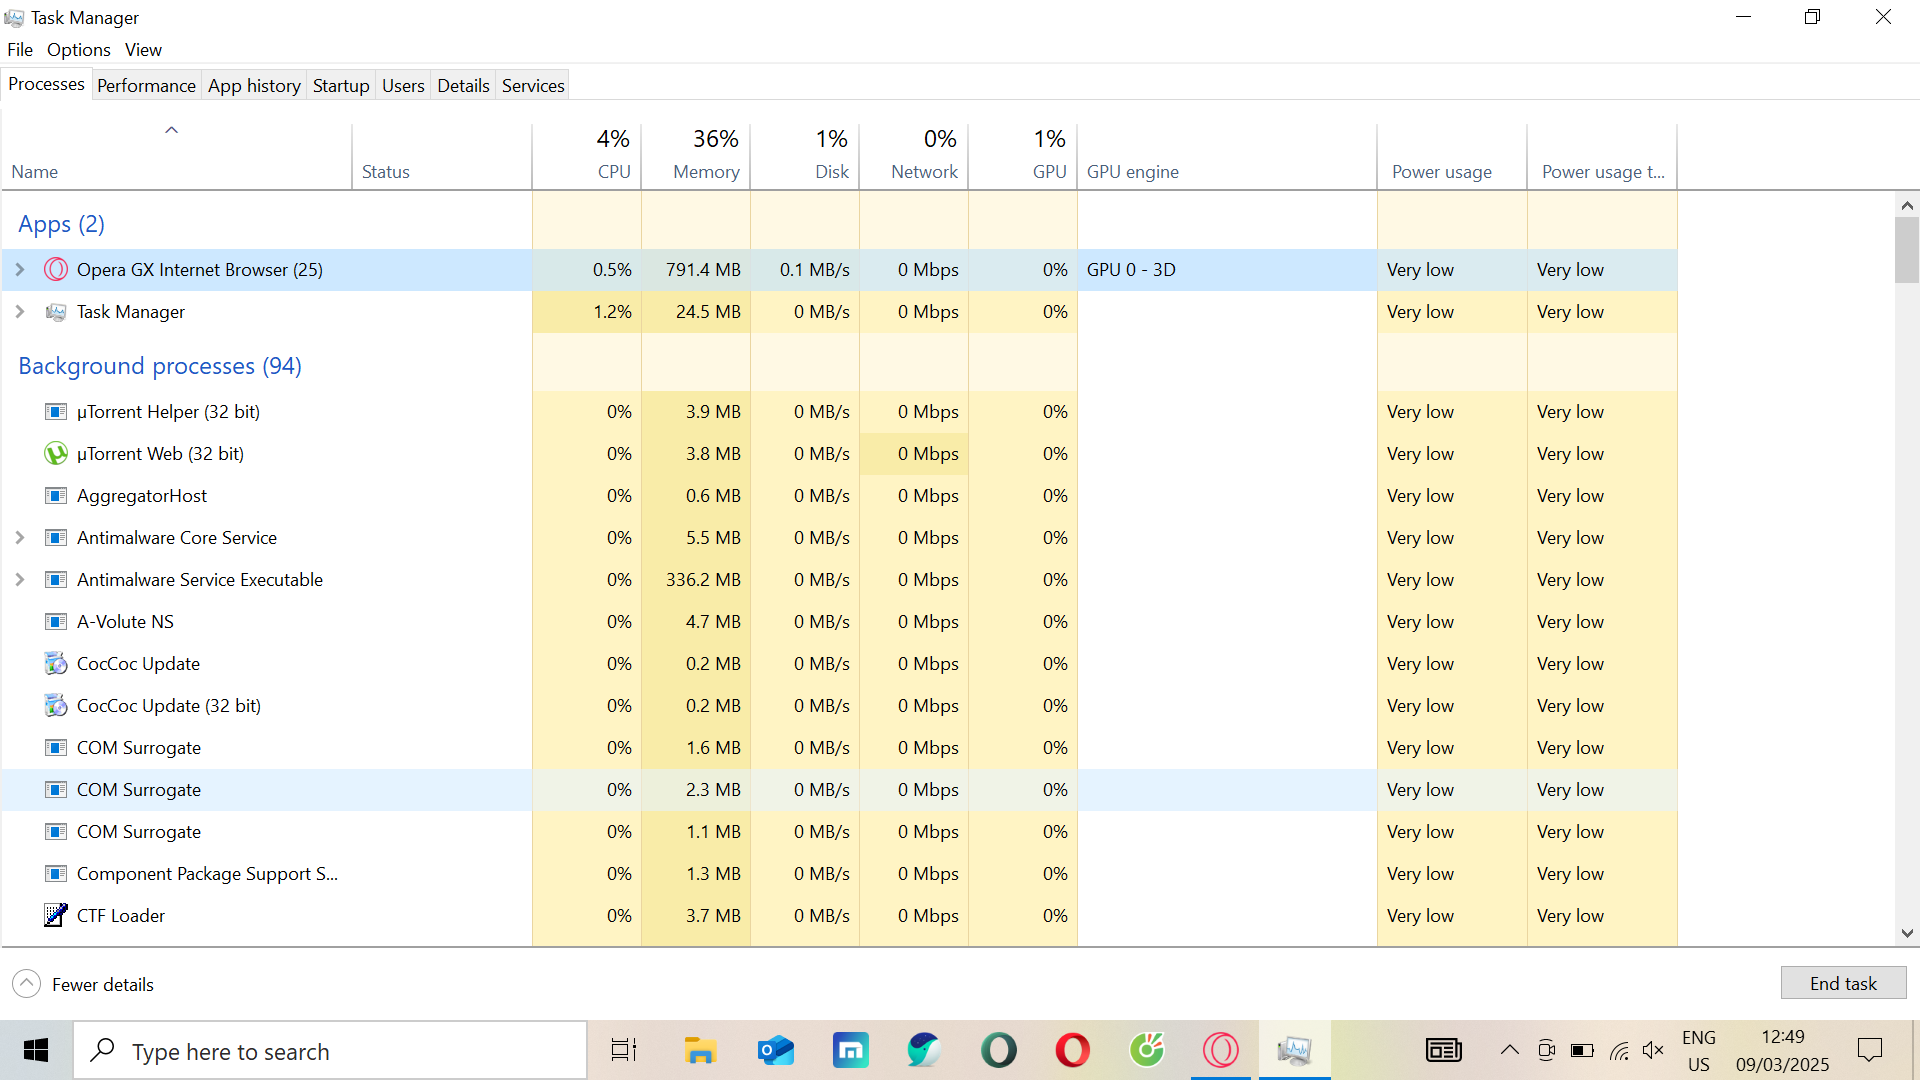Screen dimensions: 1920x1080
Task: Click the scrollbar down arrow
Action: [x=1907, y=933]
